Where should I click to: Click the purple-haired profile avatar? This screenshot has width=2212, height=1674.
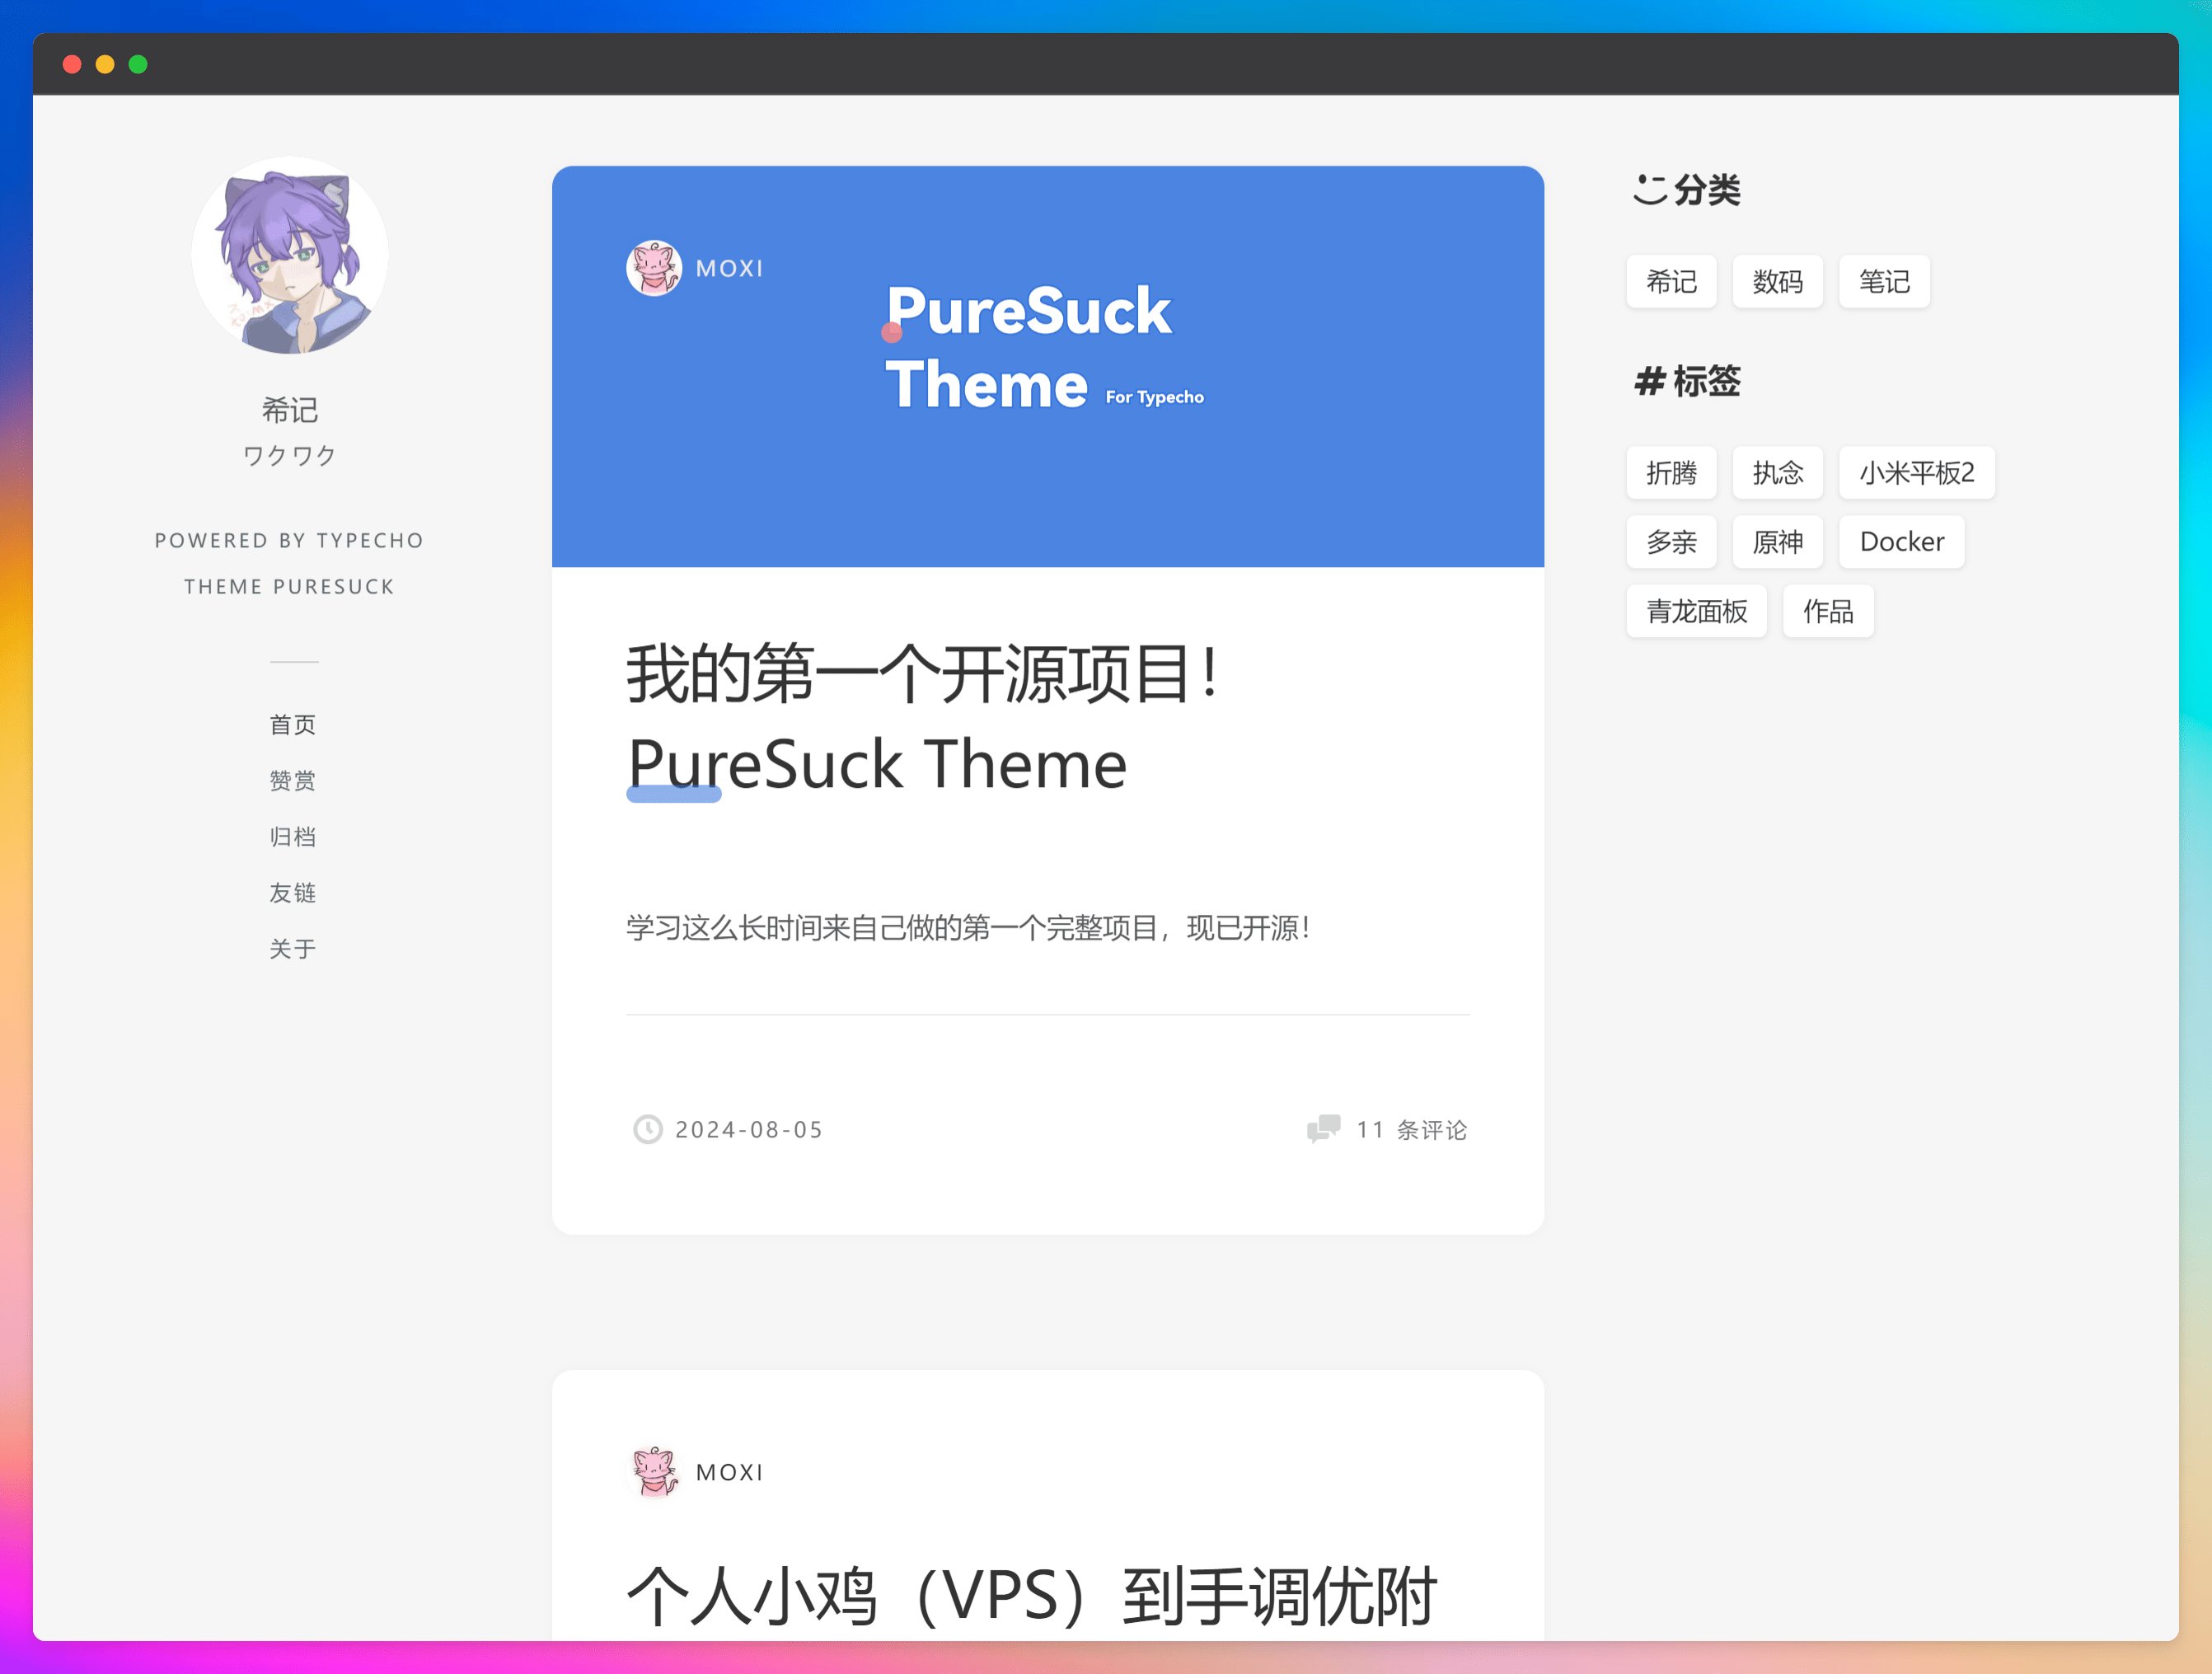[x=290, y=256]
